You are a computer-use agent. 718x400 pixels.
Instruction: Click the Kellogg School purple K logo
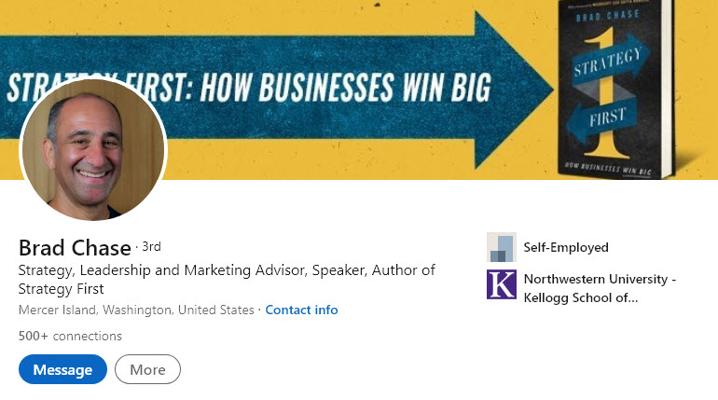pos(501,285)
